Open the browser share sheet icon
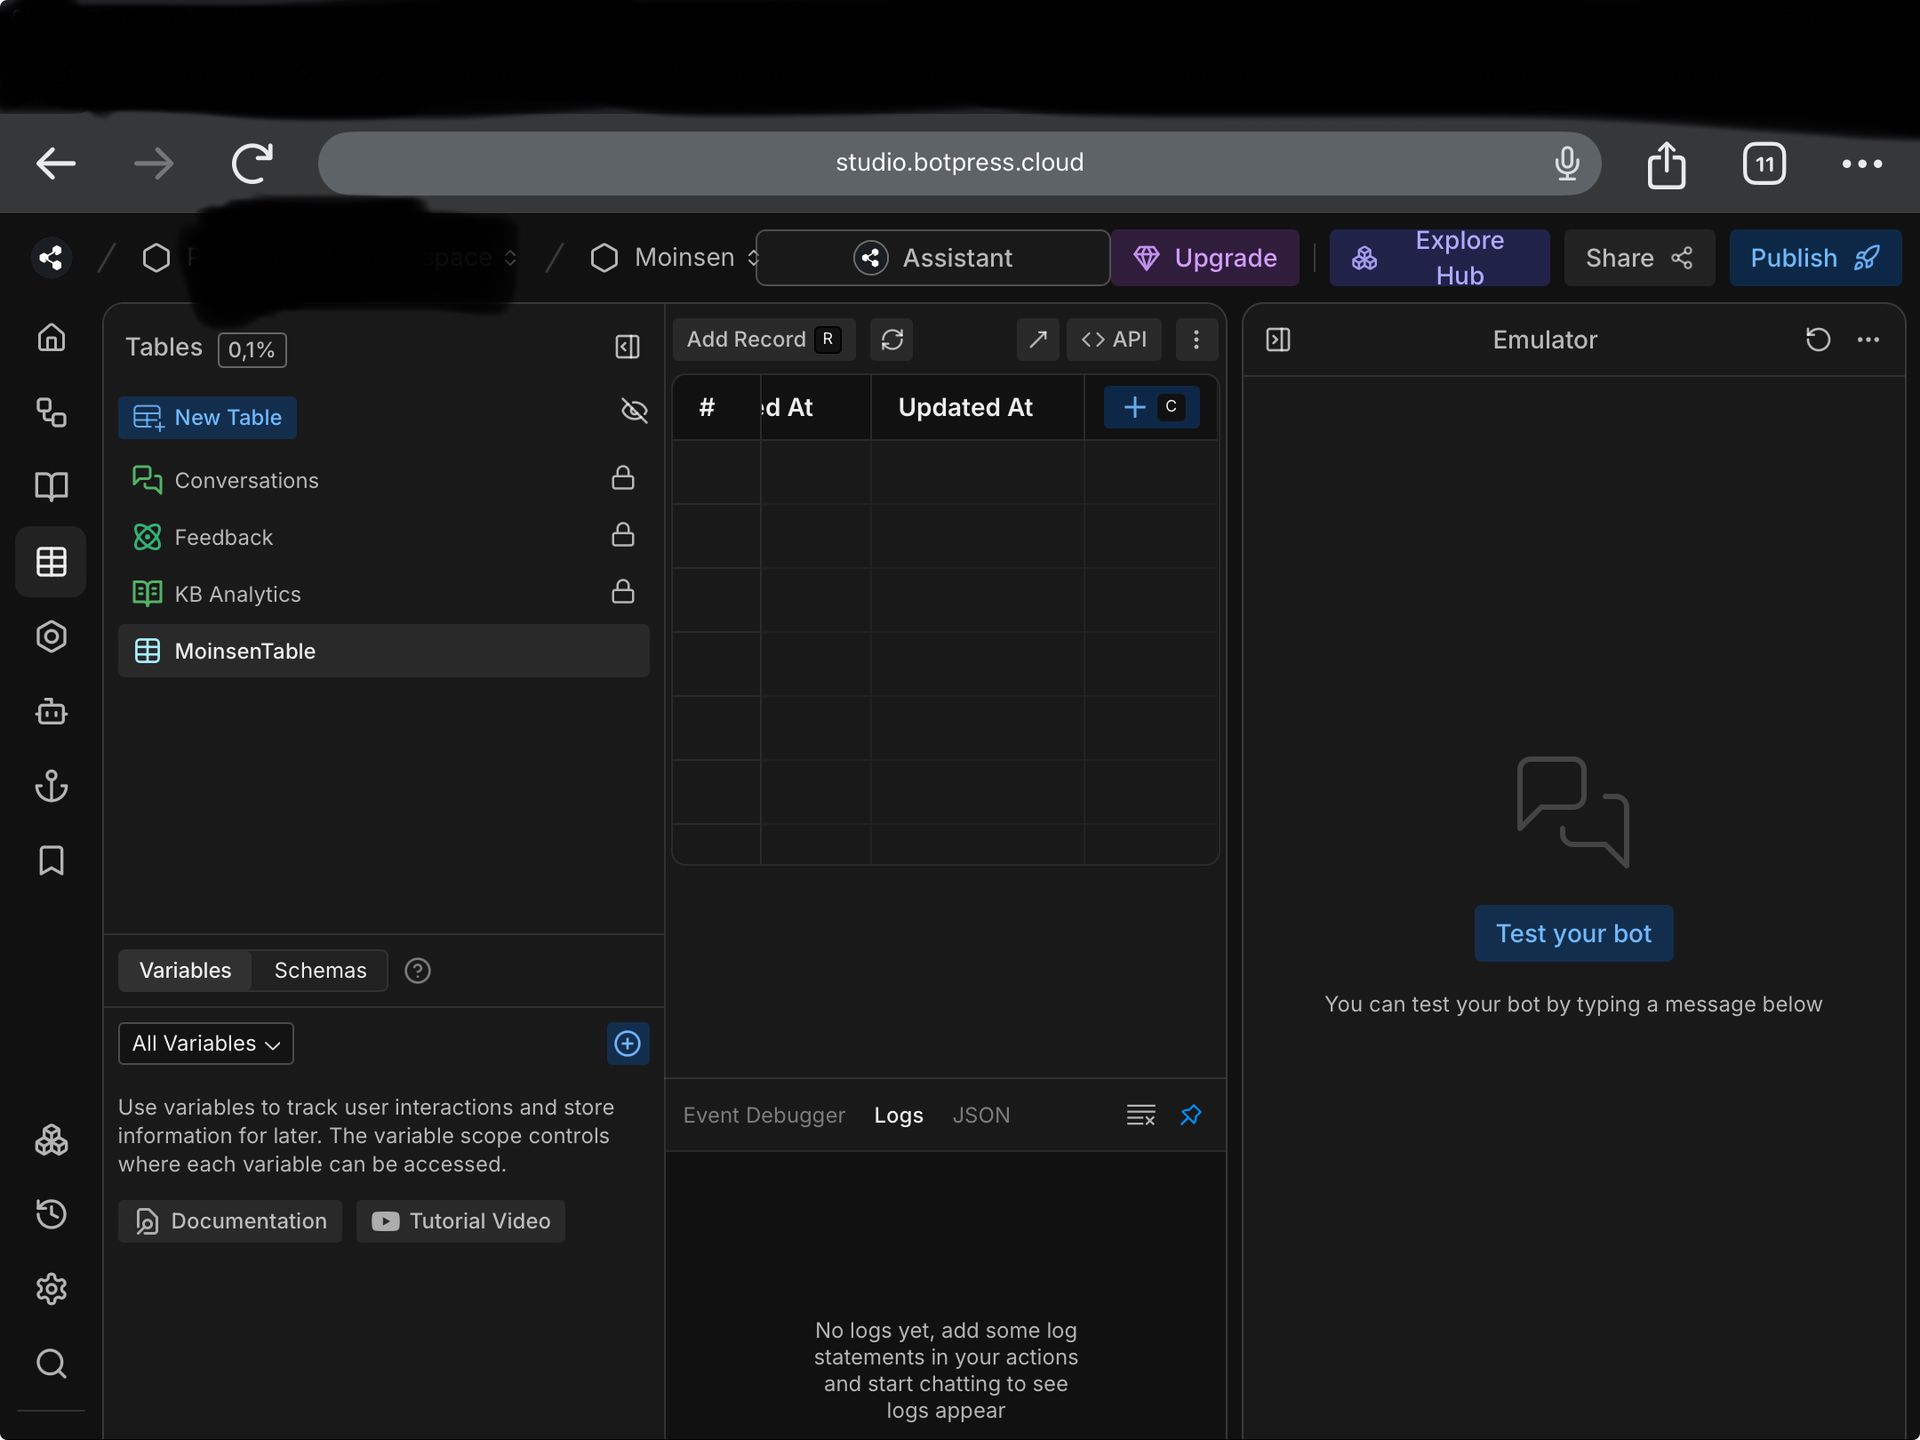1920x1440 pixels. click(x=1666, y=164)
